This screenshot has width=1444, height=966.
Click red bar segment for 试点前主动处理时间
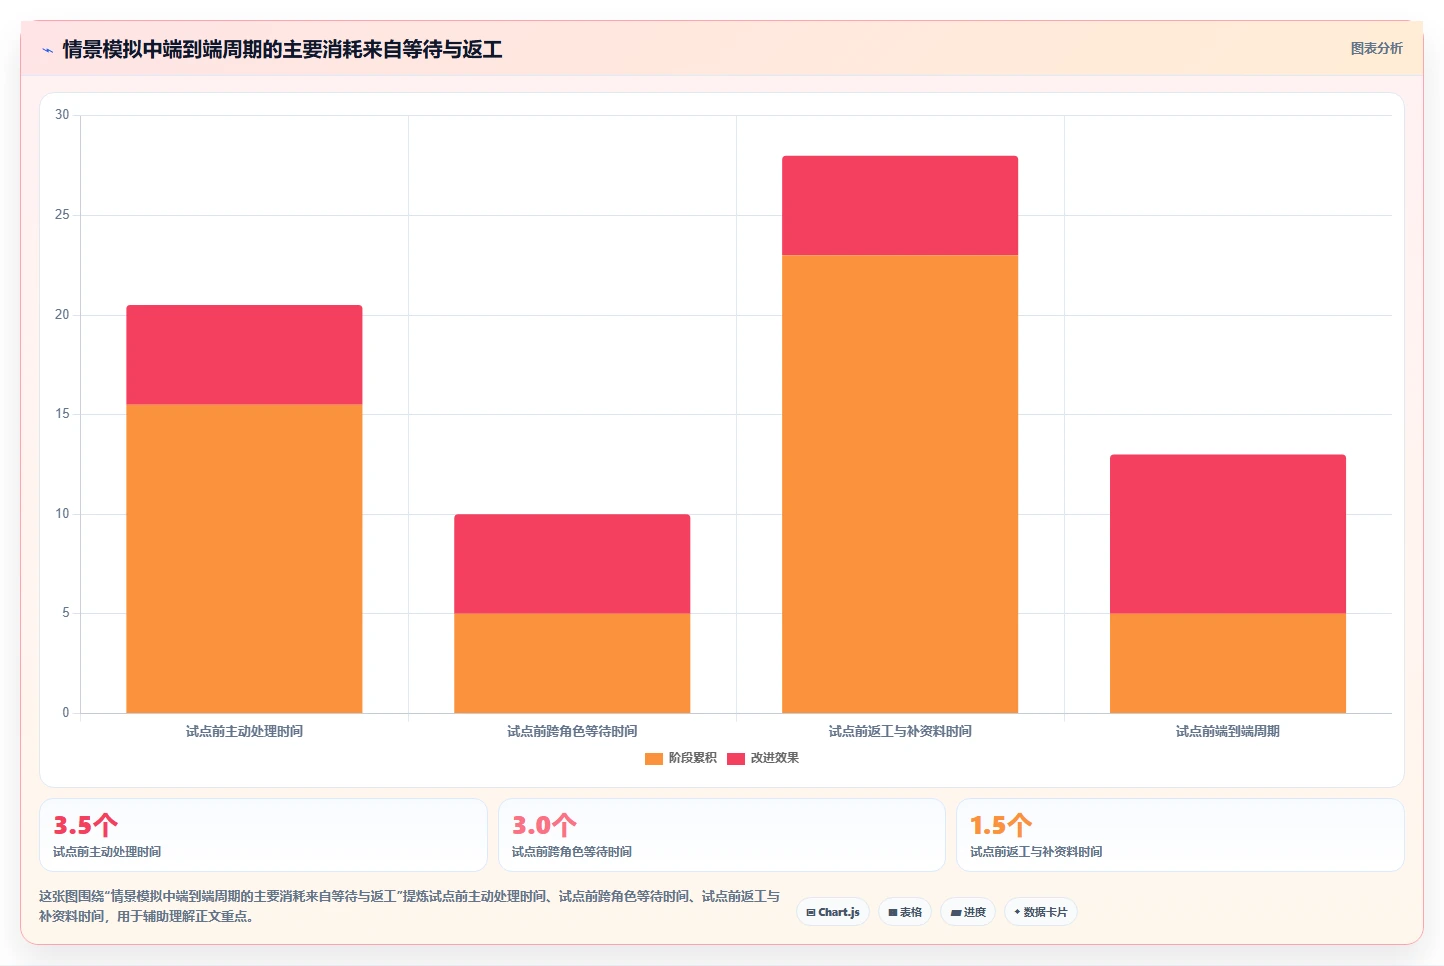click(244, 355)
